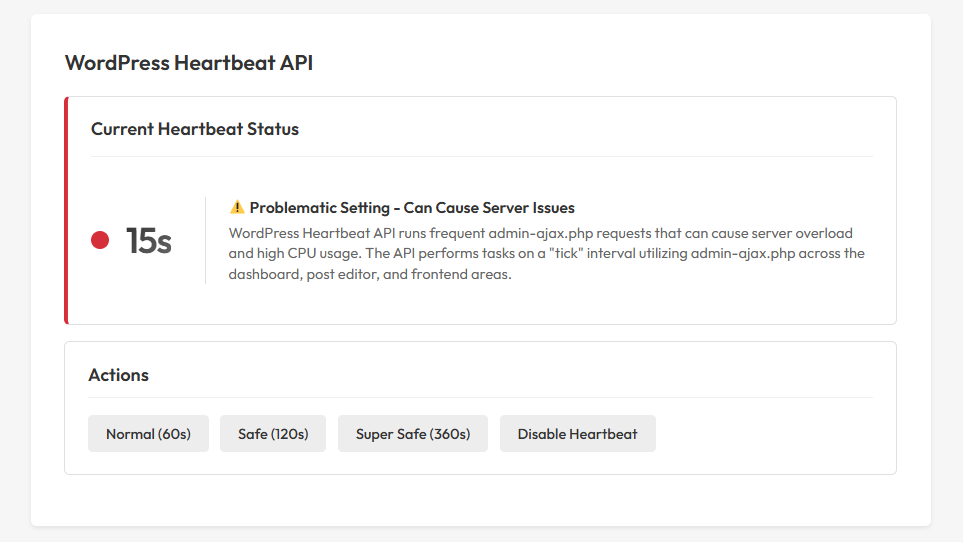Click the vertical divider beside 15s
Image resolution: width=963 pixels, height=542 pixels.
click(206, 240)
